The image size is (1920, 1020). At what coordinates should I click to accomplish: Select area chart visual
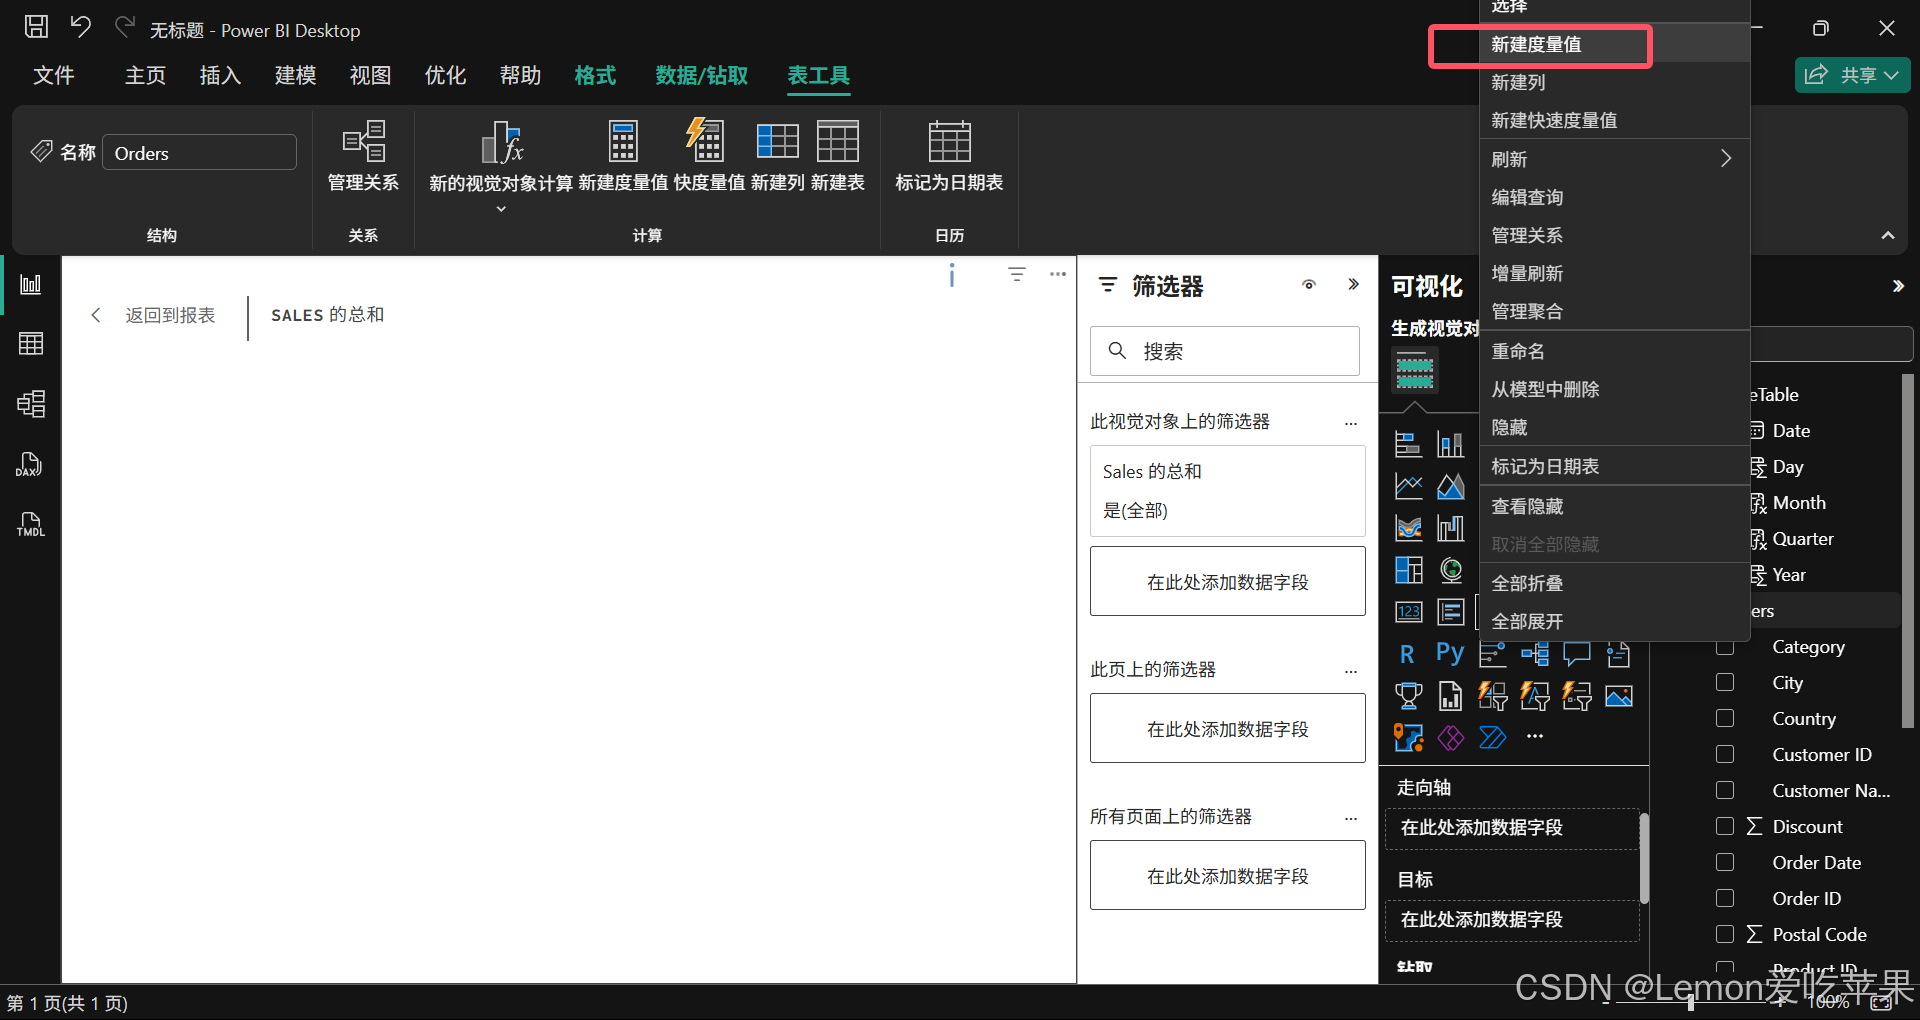click(x=1450, y=486)
